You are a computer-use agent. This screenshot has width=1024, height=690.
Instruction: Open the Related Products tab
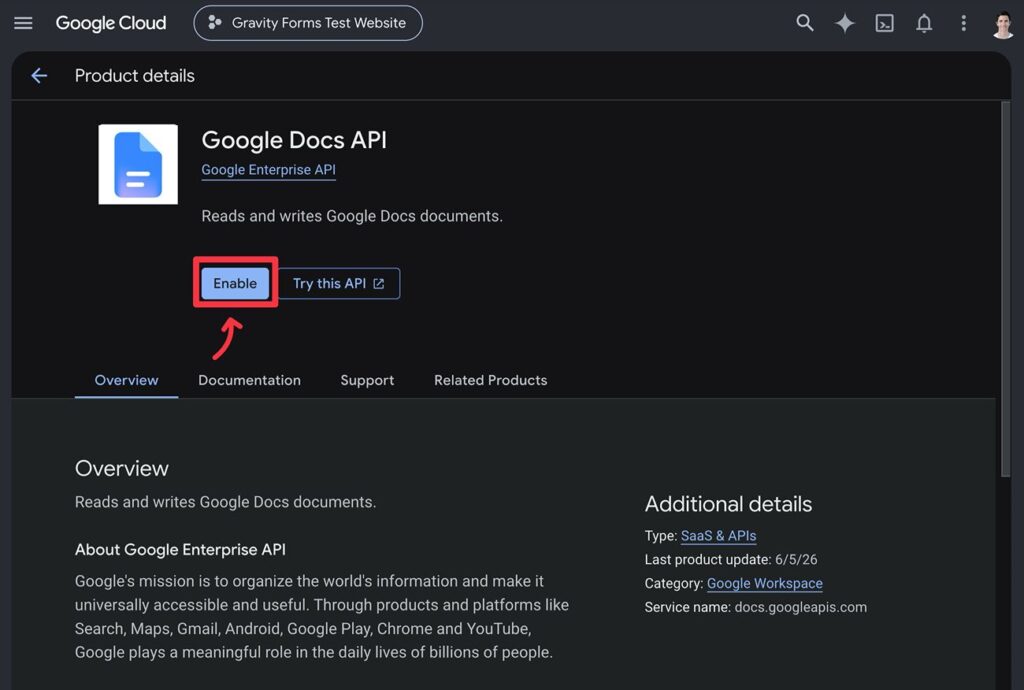coord(490,380)
